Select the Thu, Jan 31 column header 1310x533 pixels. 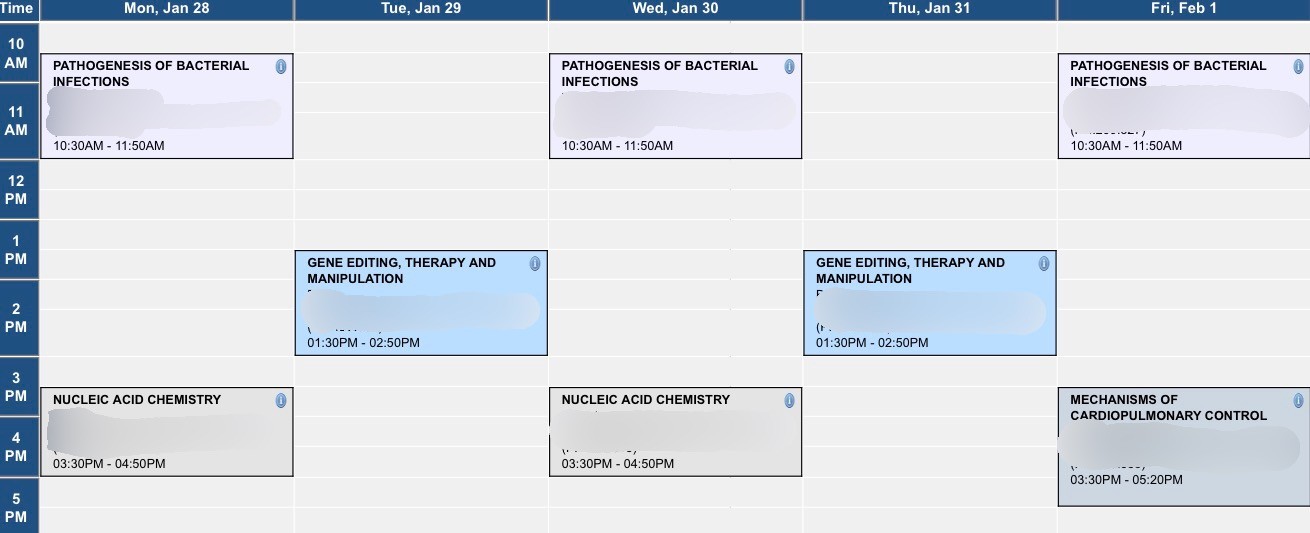tap(930, 9)
